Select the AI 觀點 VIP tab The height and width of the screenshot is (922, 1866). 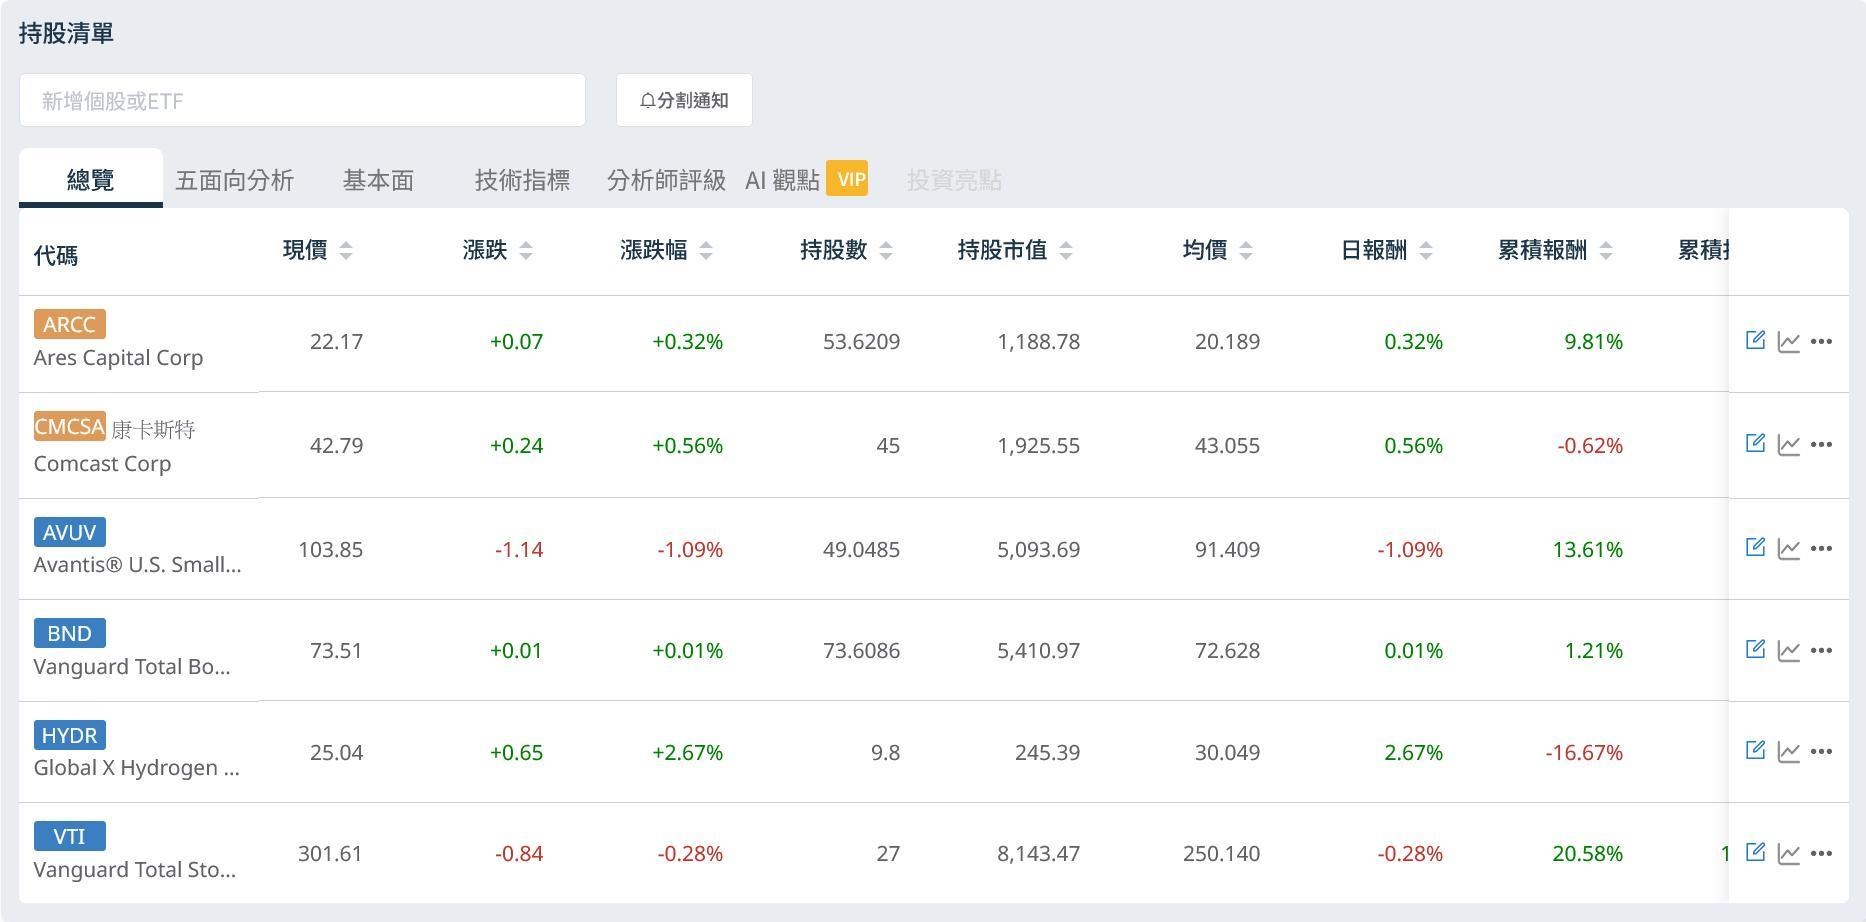tap(805, 180)
